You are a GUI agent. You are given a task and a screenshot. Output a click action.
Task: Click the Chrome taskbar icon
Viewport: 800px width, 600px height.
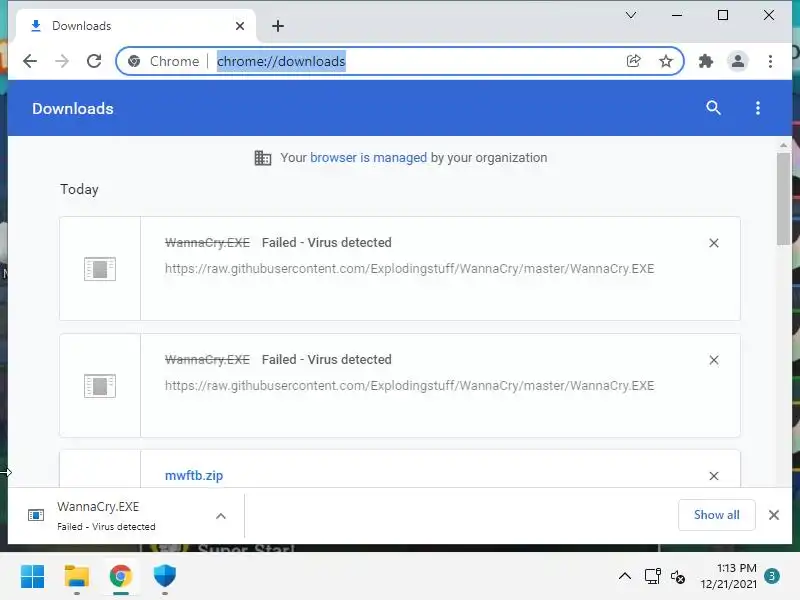coord(121,577)
